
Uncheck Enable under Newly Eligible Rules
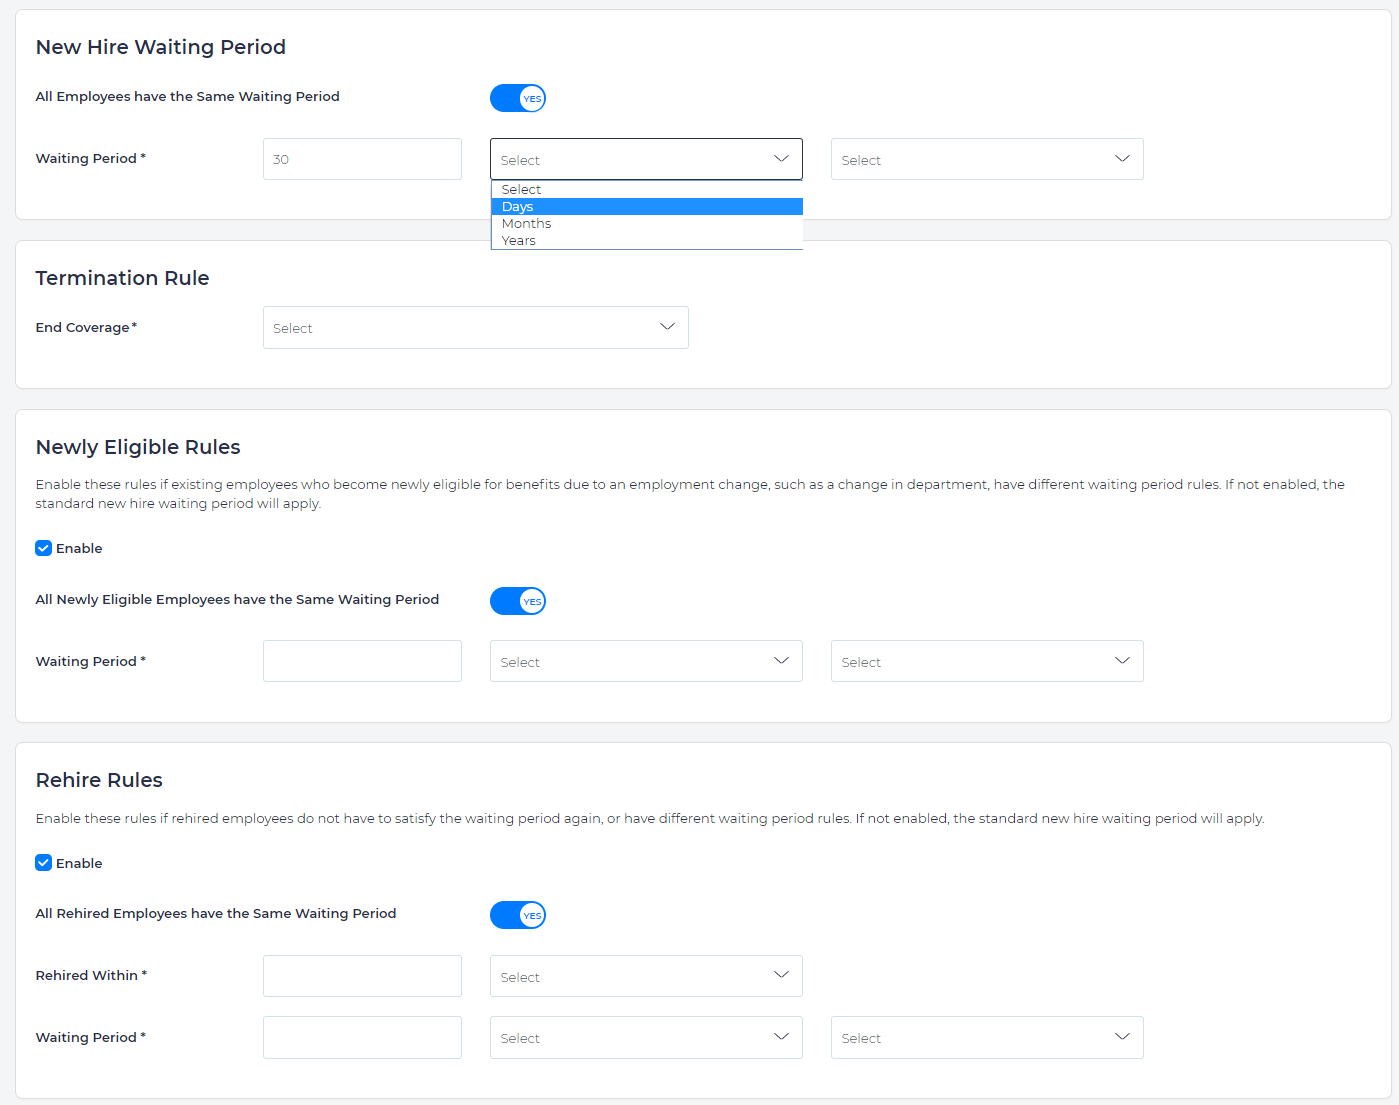click(x=44, y=548)
